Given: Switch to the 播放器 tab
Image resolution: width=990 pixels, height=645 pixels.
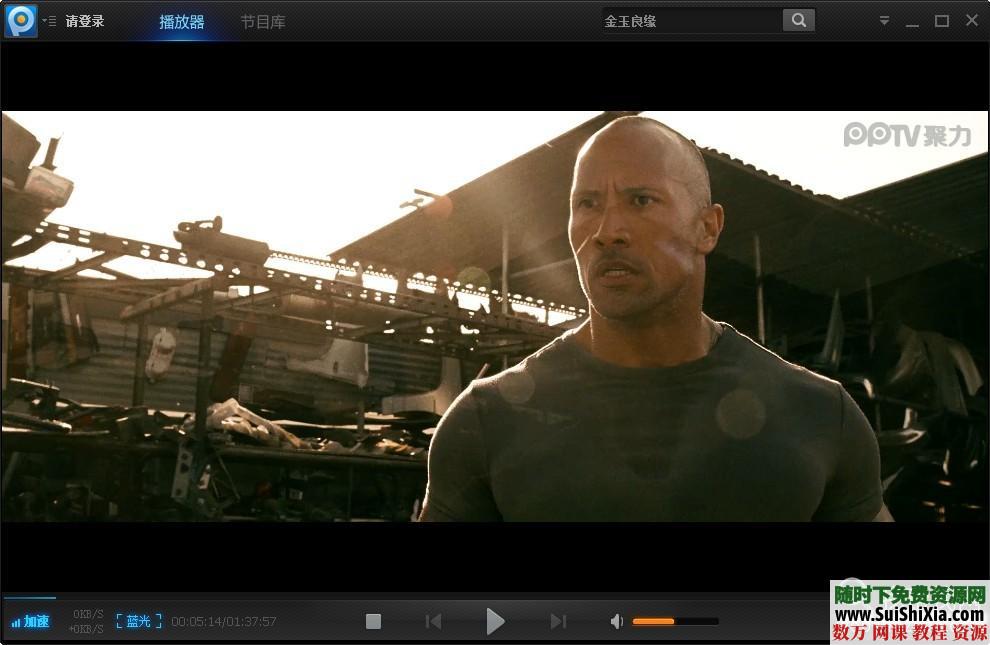Looking at the screenshot, I should 181,21.
